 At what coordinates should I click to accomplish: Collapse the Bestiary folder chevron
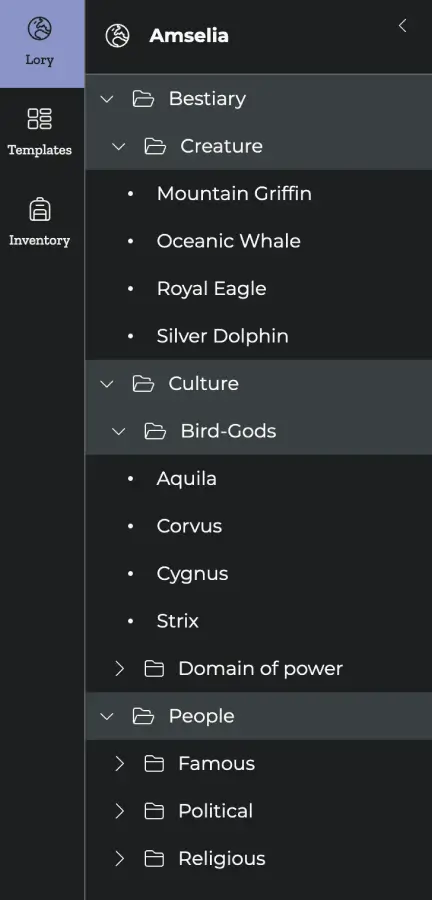coord(107,99)
